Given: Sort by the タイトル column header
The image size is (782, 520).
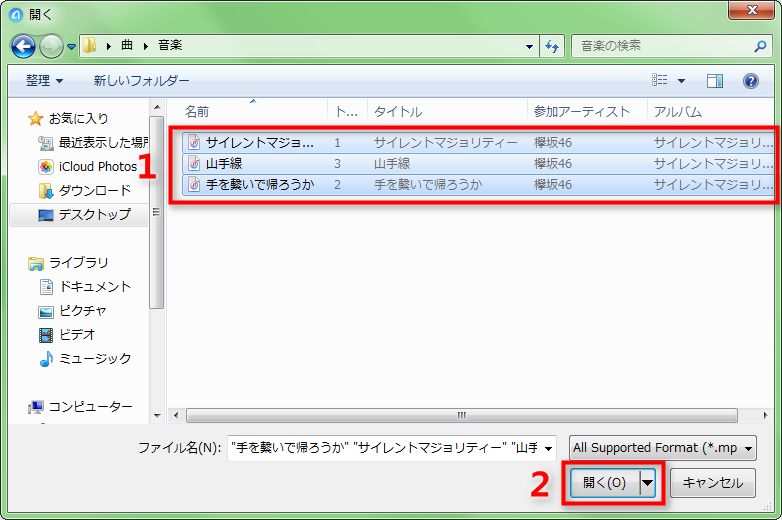Looking at the screenshot, I should [447, 111].
